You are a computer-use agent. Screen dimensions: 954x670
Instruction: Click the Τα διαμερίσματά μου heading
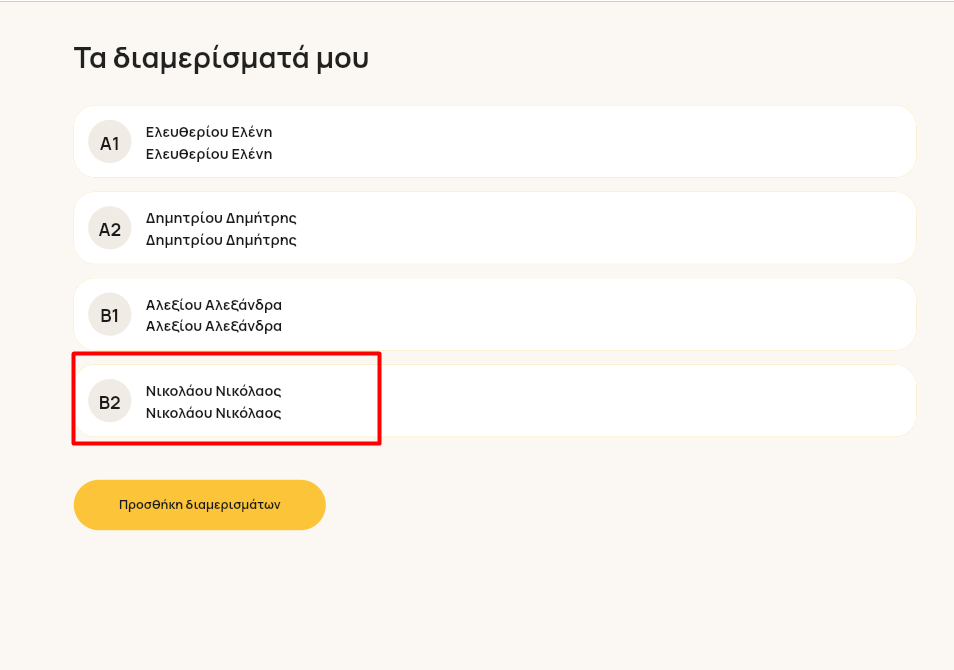pos(221,58)
